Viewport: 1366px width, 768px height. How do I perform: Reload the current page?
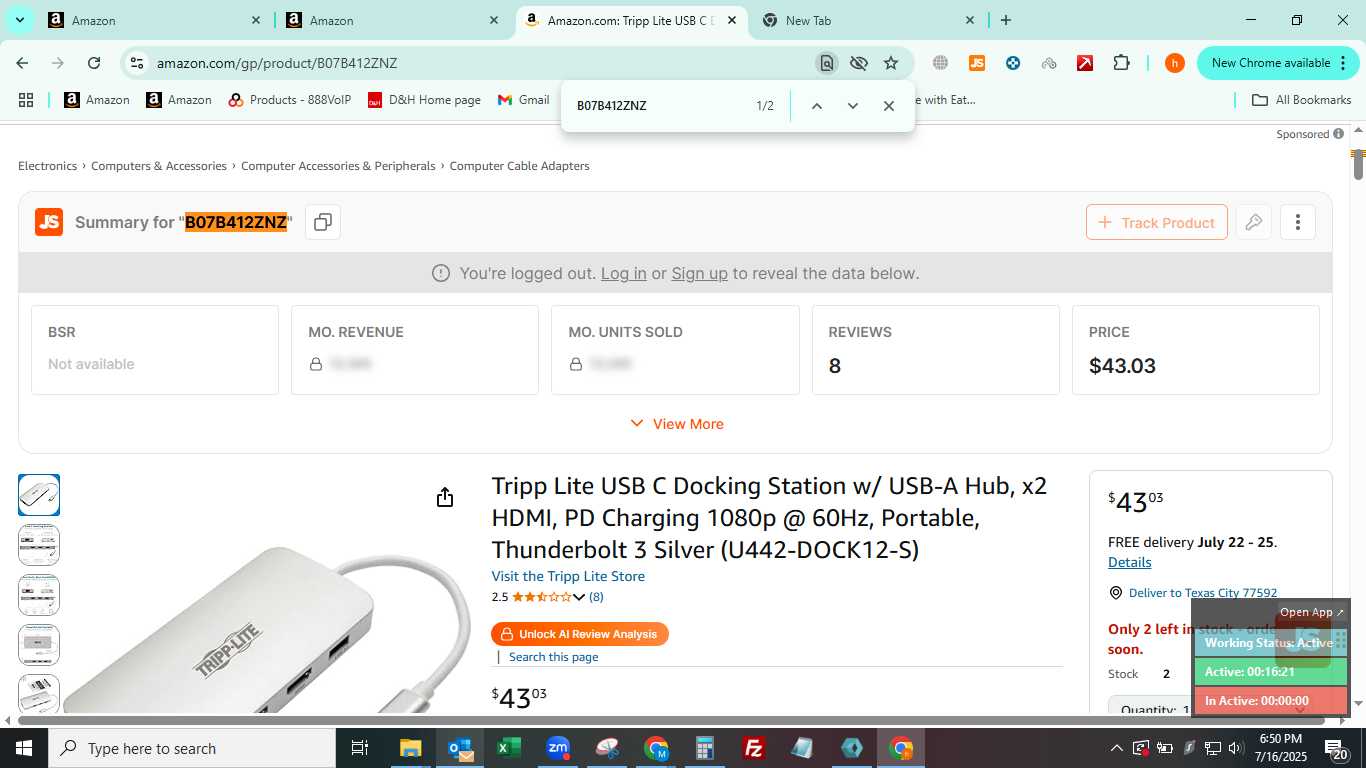tap(94, 63)
